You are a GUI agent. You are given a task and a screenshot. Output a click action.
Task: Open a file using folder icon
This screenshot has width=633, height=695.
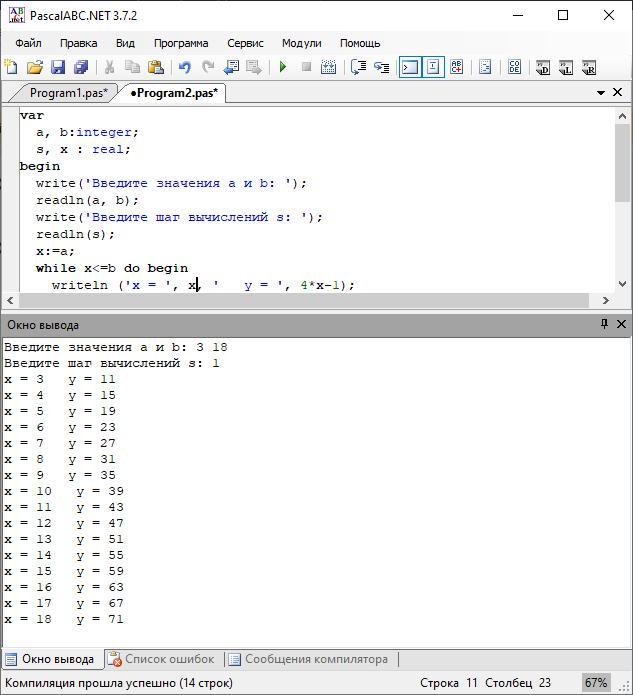click(35, 67)
